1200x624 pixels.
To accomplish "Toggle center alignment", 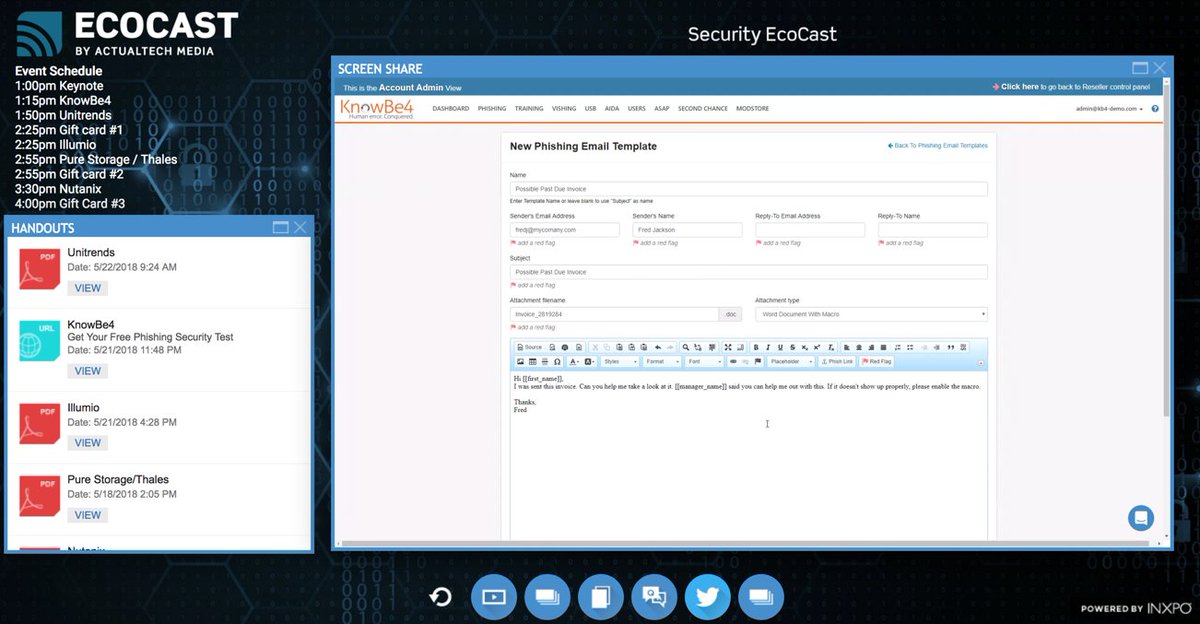I will 859,347.
